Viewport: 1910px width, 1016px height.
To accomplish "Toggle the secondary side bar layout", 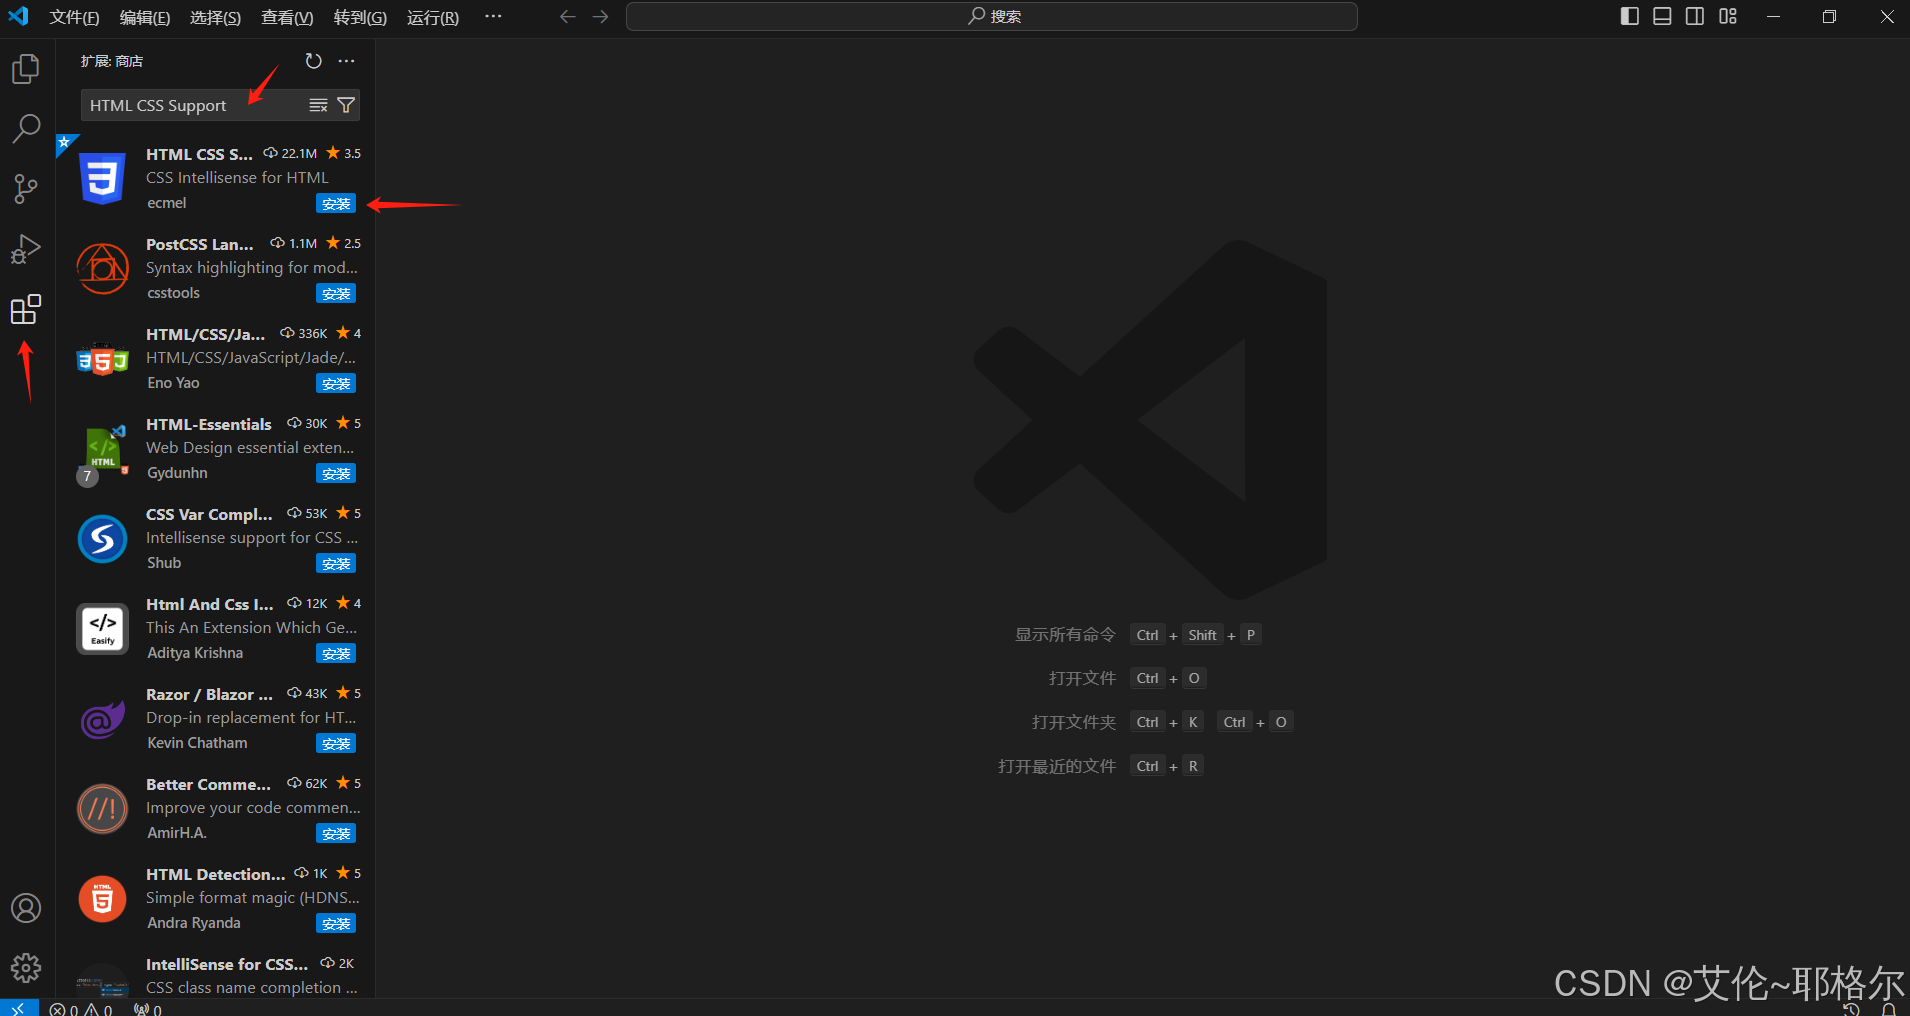I will [x=1695, y=16].
